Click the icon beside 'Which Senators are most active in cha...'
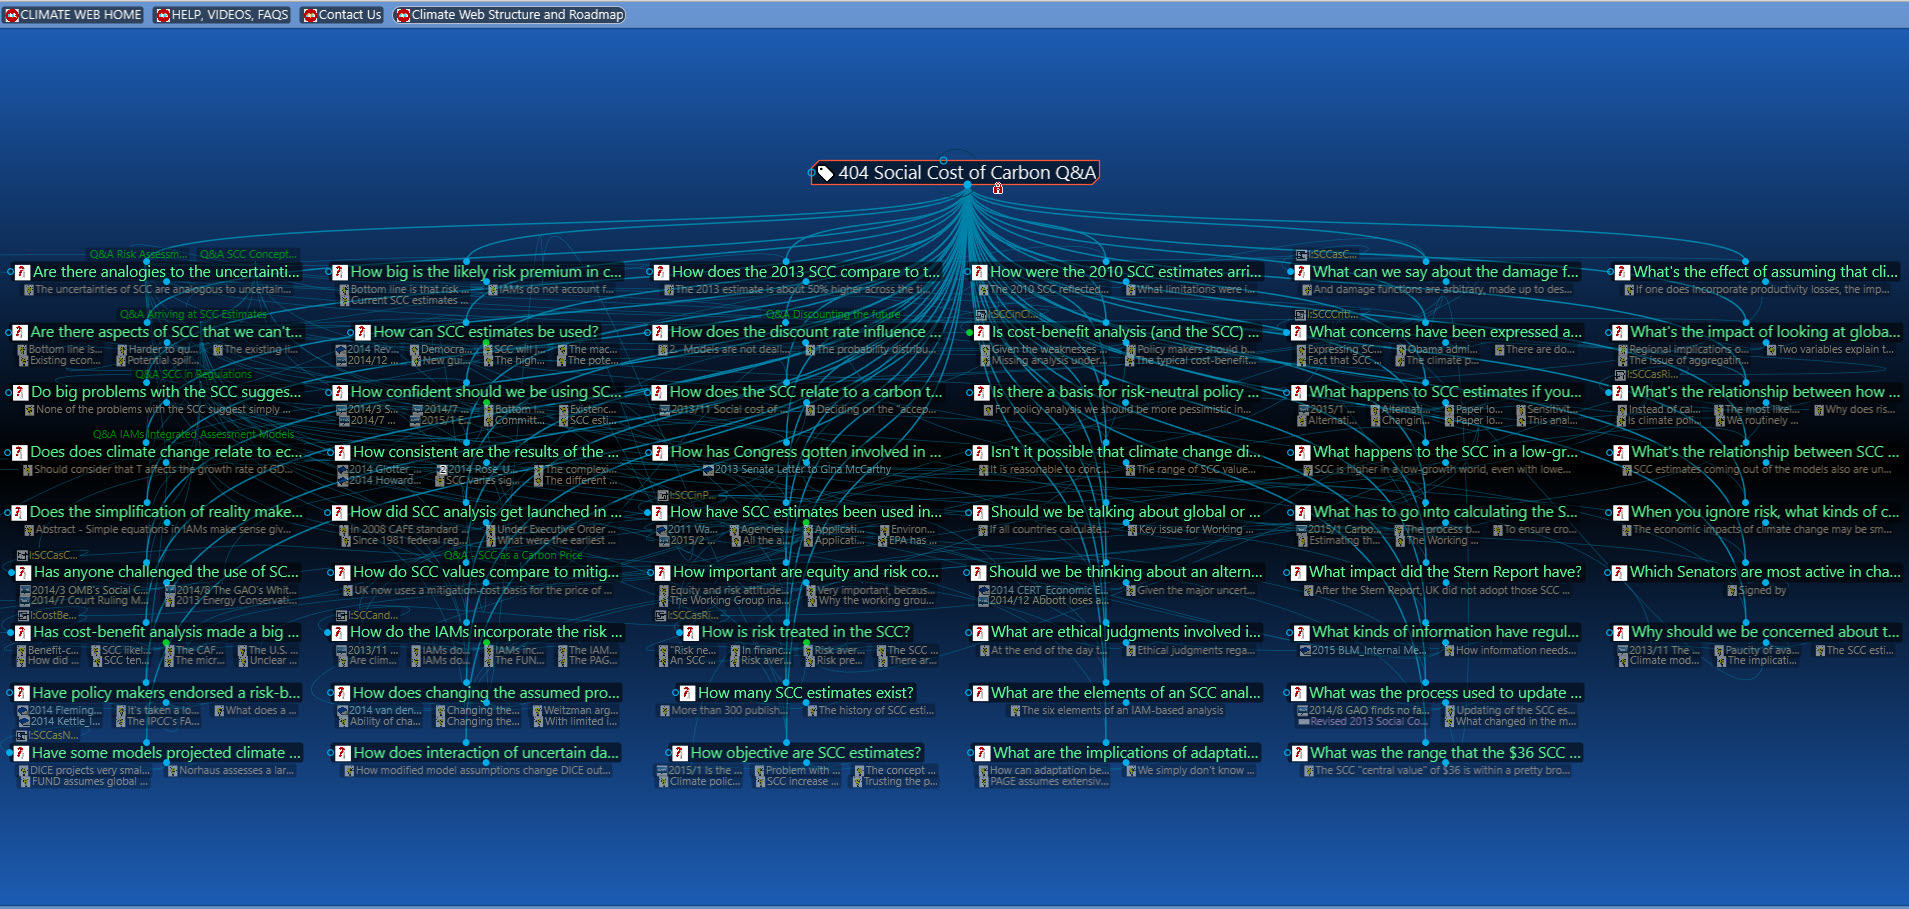 [x=1620, y=572]
